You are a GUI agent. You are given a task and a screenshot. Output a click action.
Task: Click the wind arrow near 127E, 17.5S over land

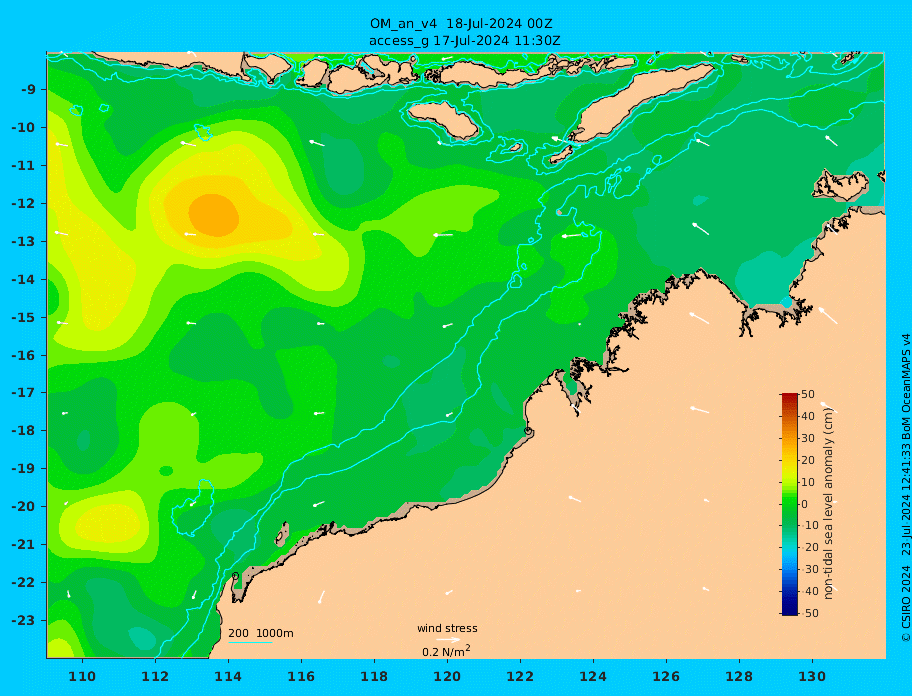pyautogui.click(x=700, y=410)
